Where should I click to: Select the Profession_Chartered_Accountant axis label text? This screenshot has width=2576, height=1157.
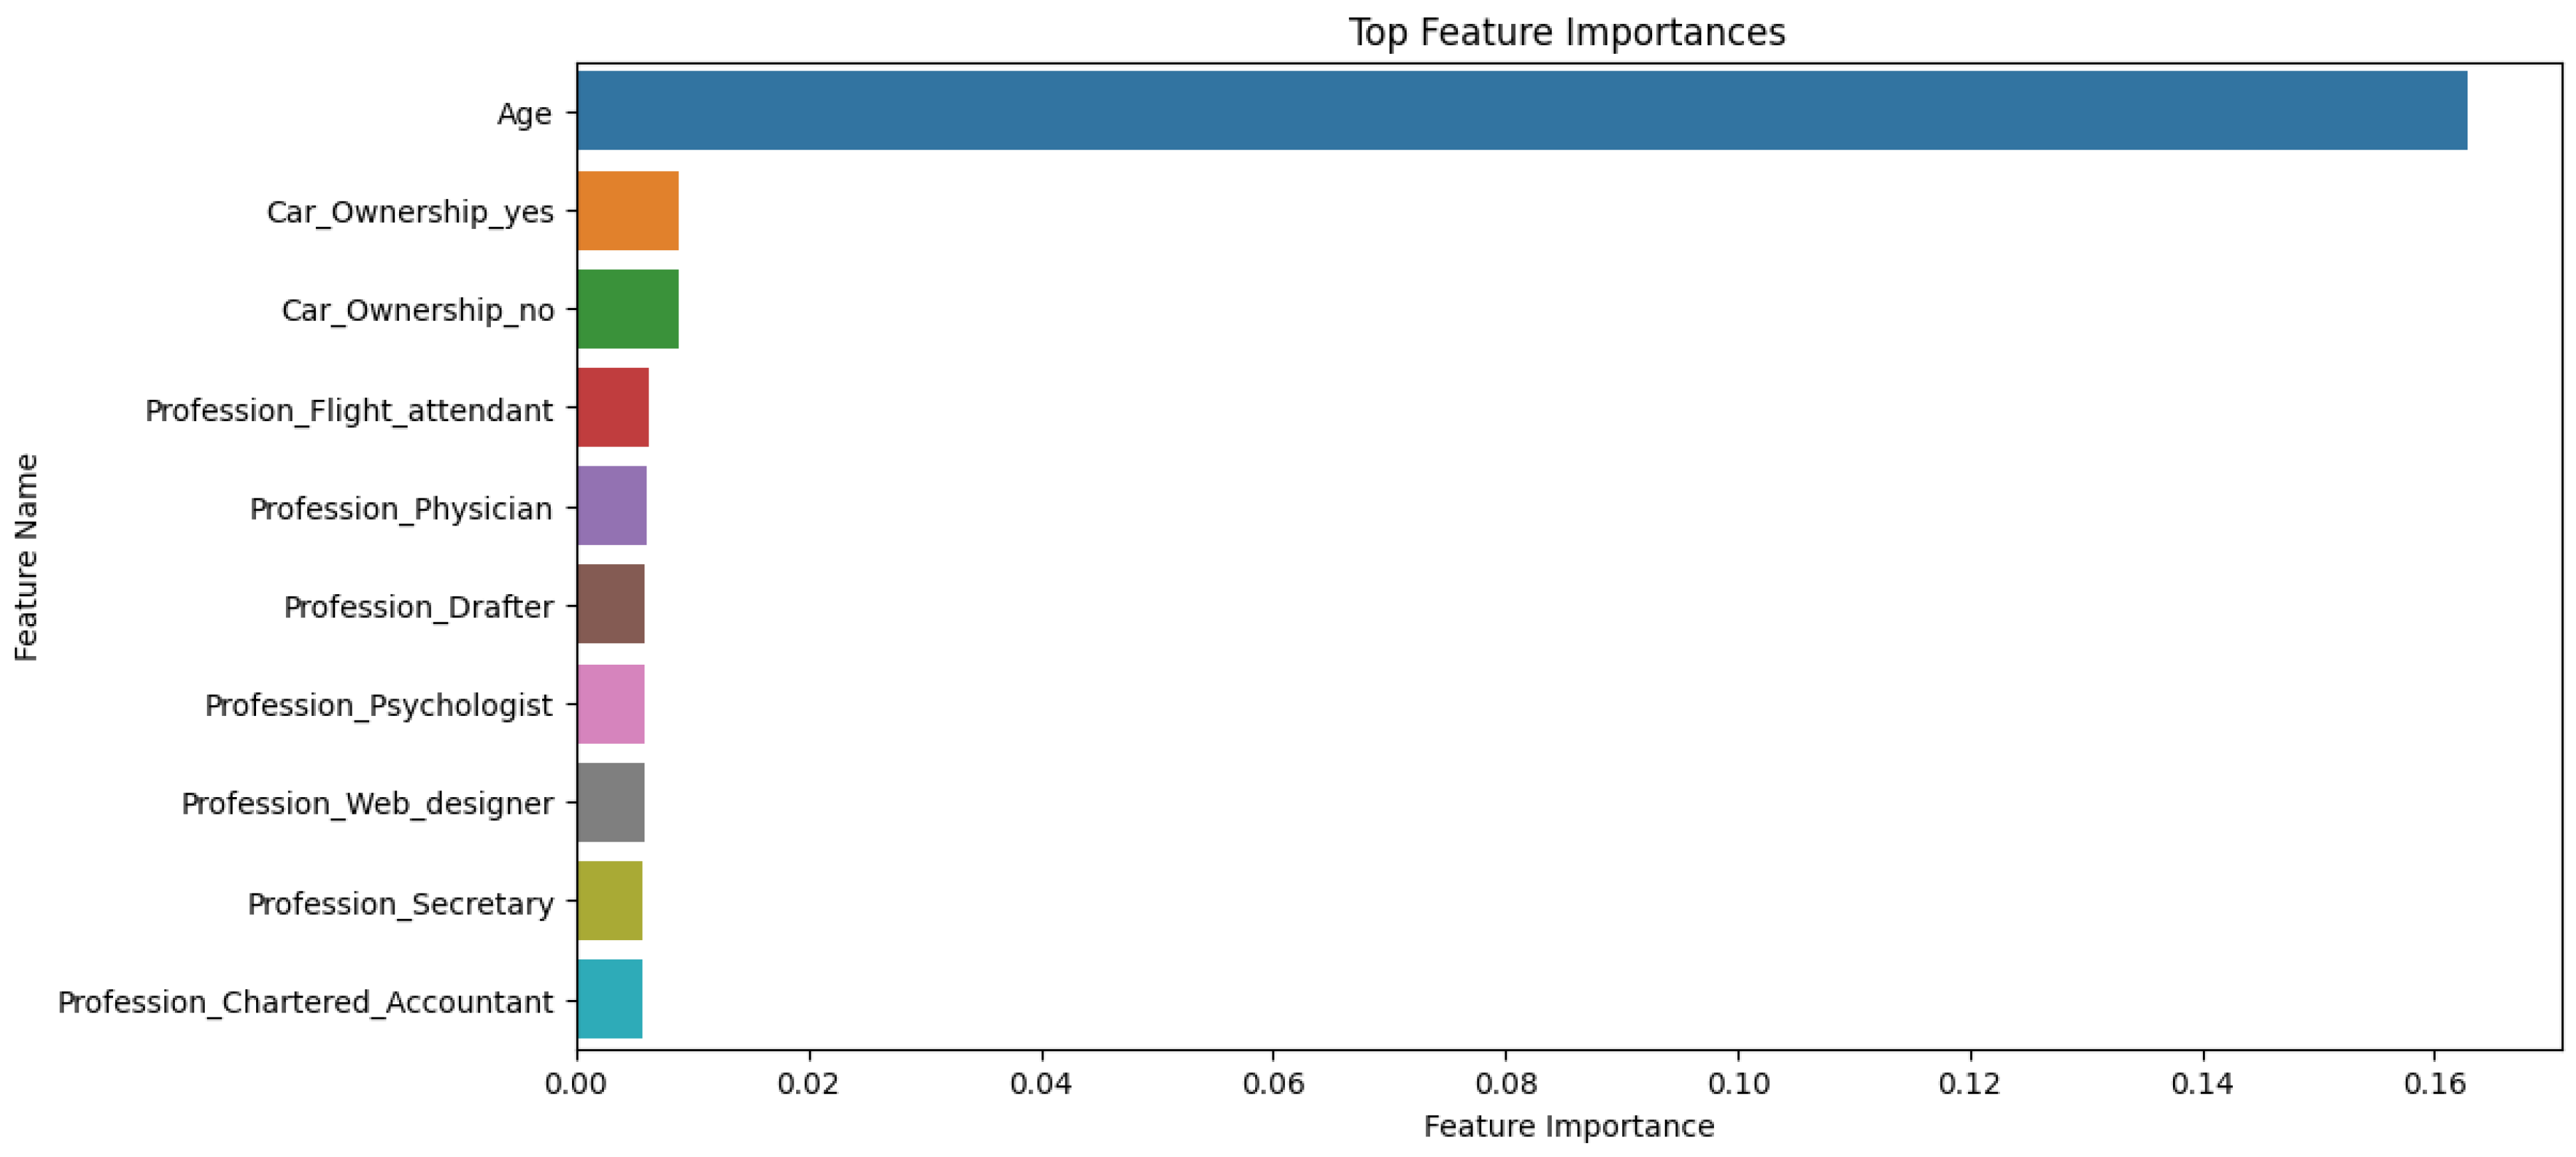305,1002
